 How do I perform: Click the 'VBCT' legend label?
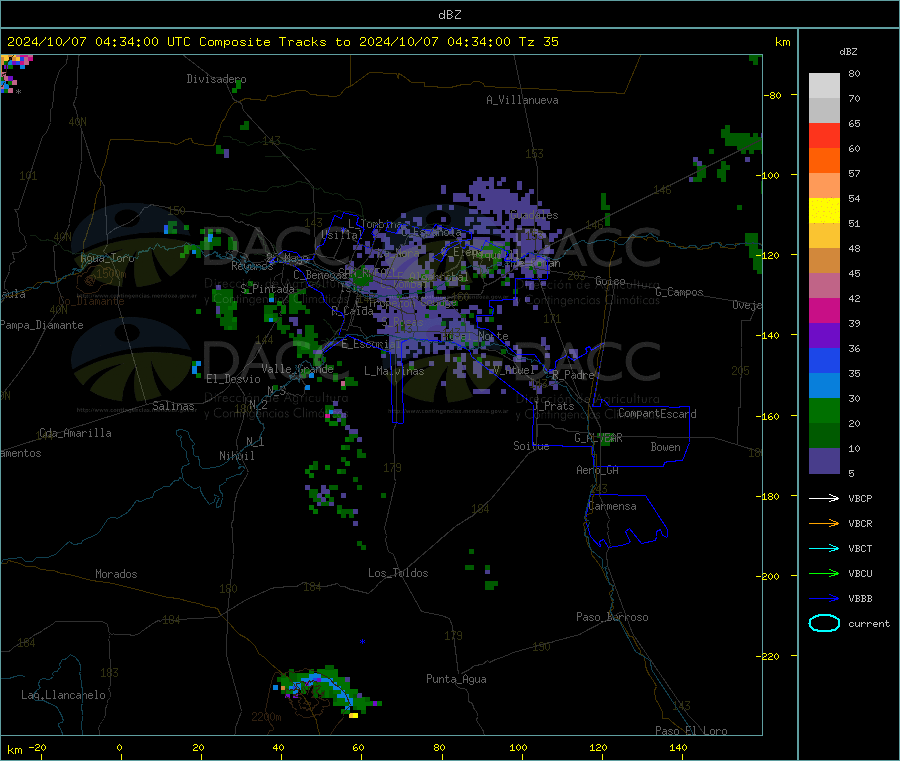pos(860,549)
